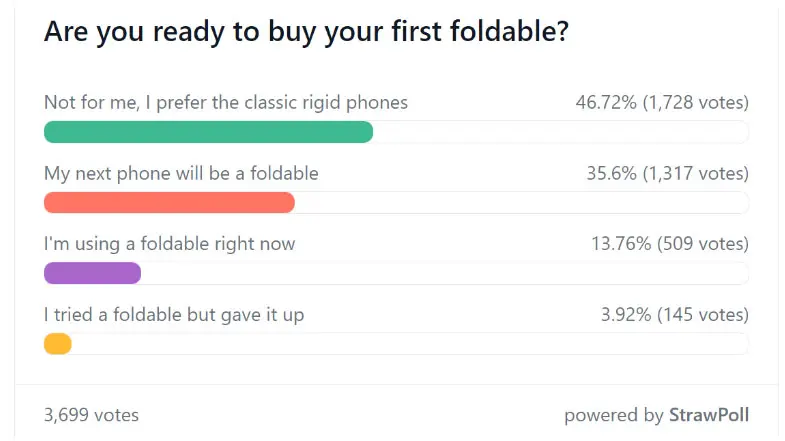Click the empty track of the red bar

coord(522,203)
